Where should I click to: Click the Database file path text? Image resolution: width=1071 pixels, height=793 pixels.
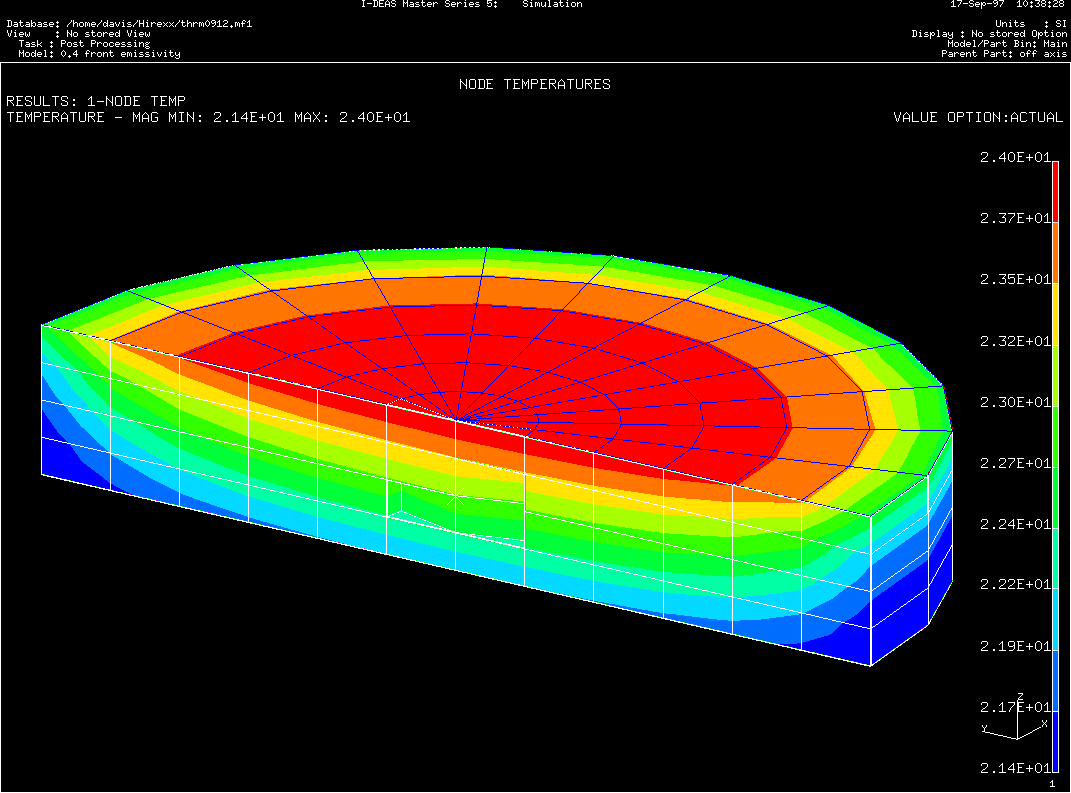pos(129,24)
